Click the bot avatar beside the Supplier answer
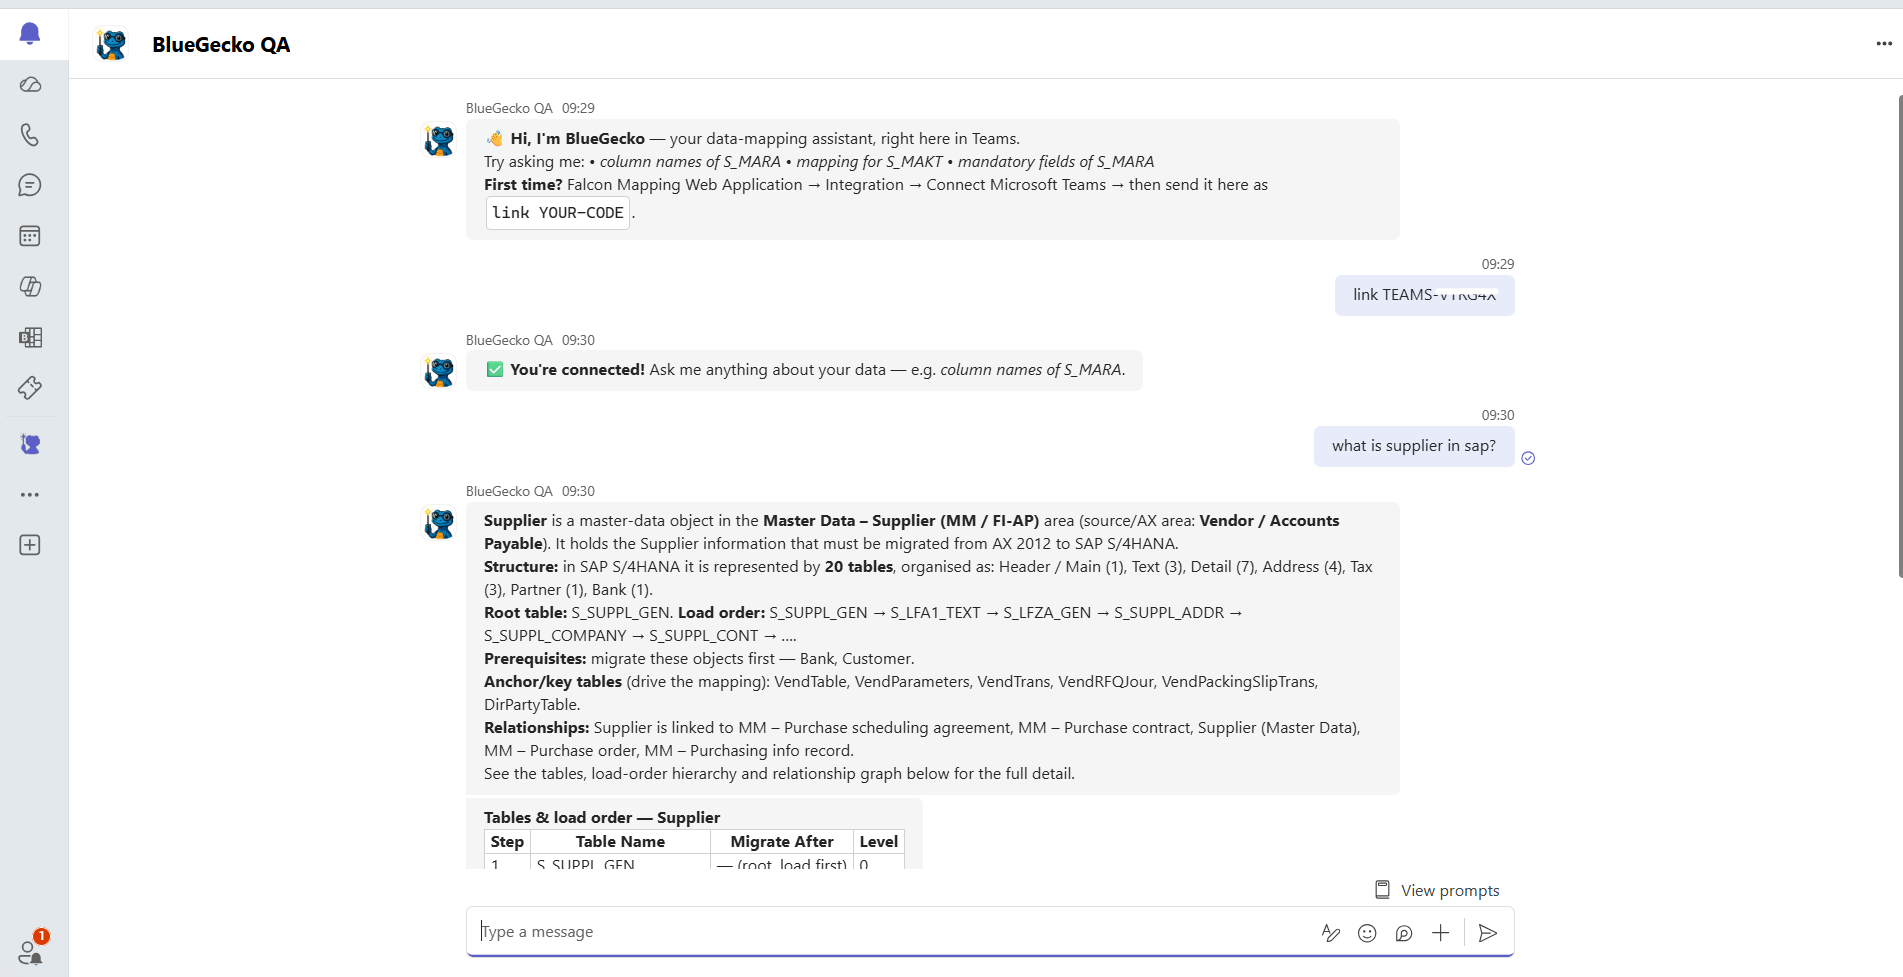Screen dimensions: 1903x977 pos(439,522)
